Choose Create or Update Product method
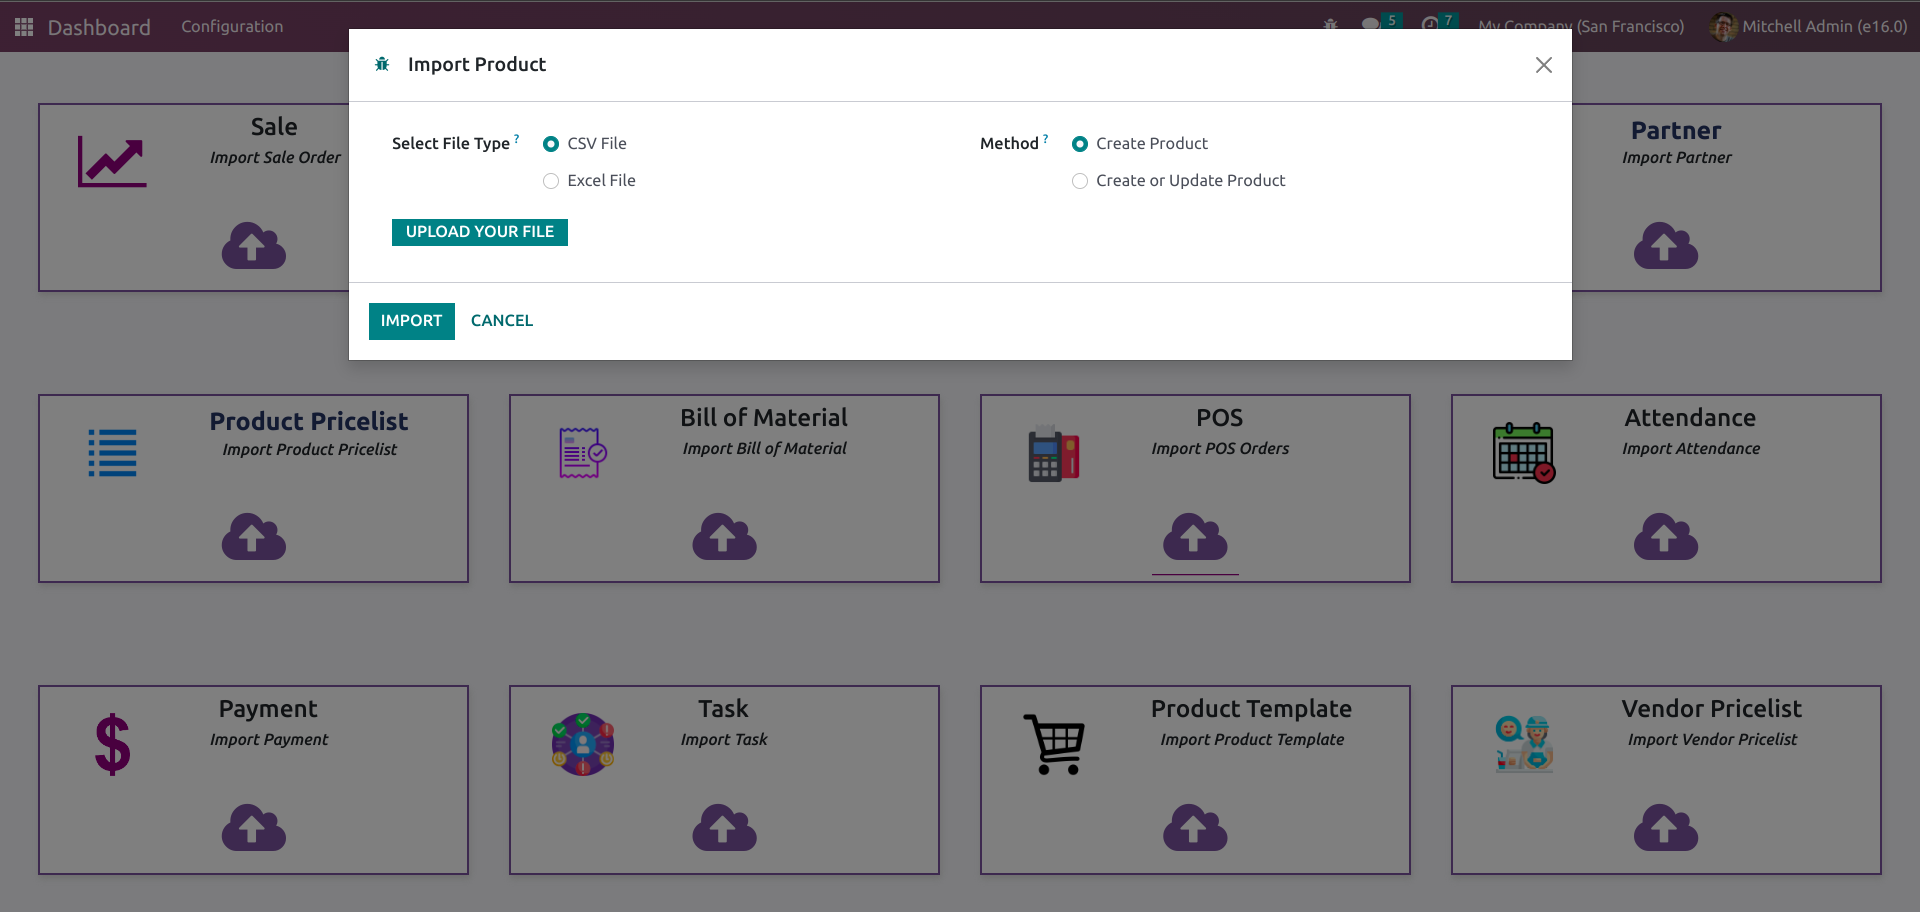The image size is (1920, 912). (1080, 181)
